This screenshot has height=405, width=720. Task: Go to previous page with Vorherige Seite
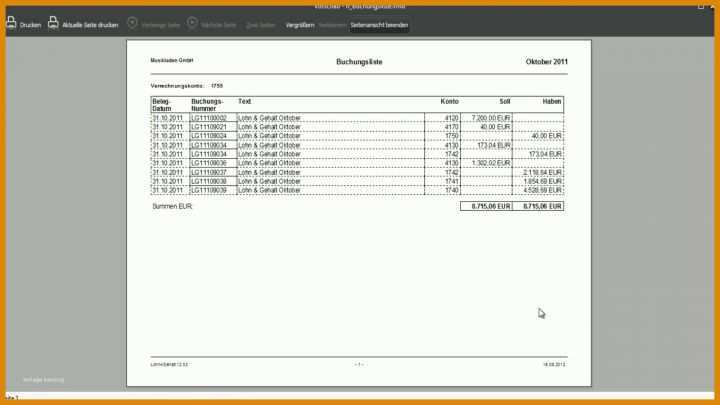point(153,24)
